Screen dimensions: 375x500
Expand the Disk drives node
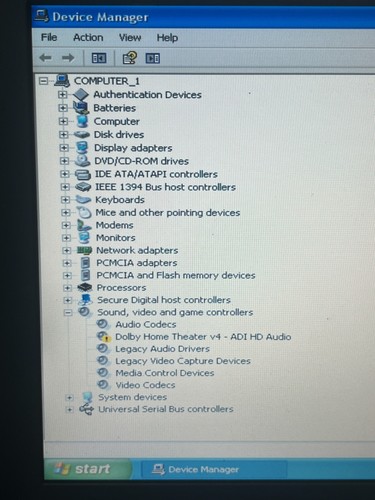point(63,134)
